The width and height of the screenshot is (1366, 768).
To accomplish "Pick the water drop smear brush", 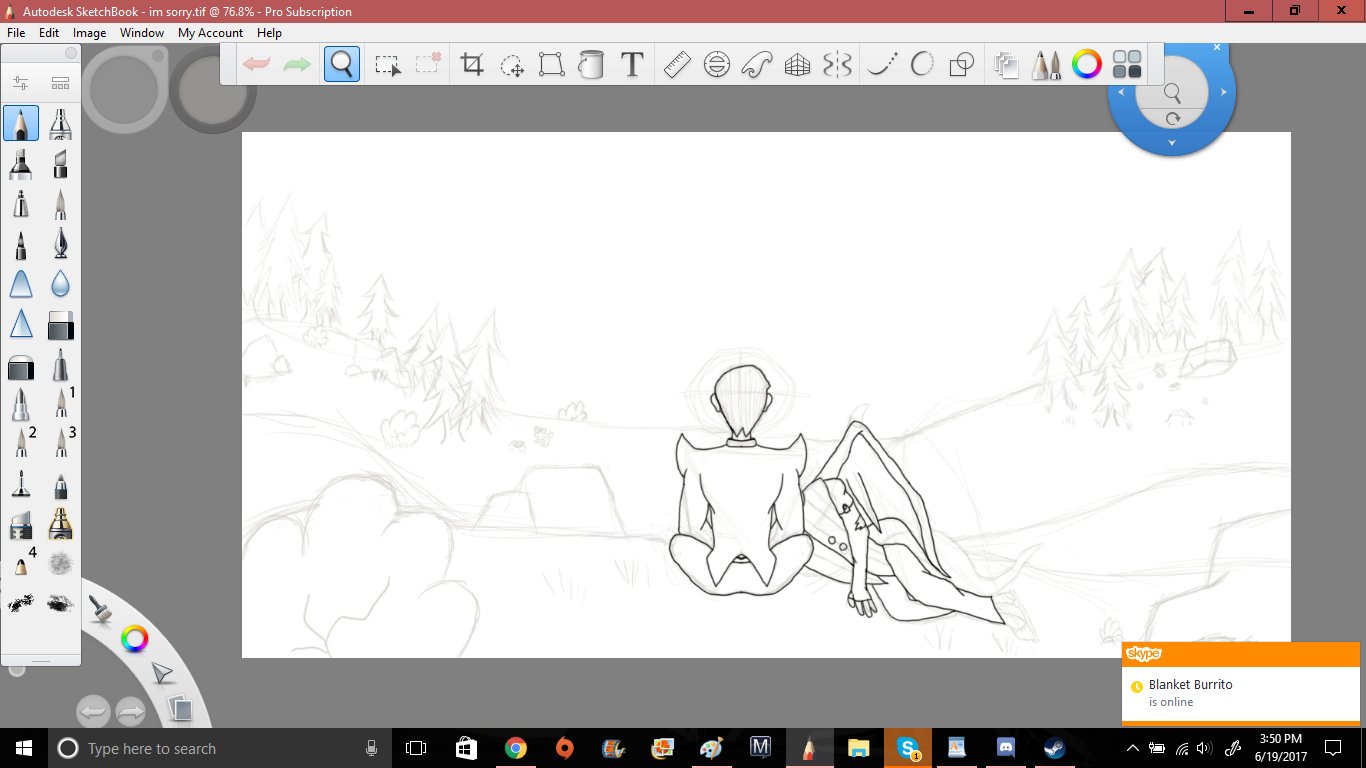I will (61, 284).
